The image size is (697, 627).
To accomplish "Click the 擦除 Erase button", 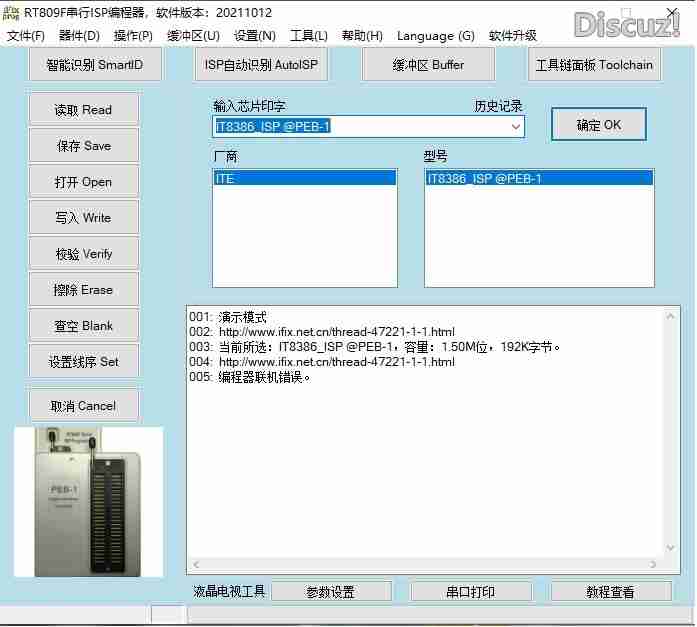I will tap(83, 290).
